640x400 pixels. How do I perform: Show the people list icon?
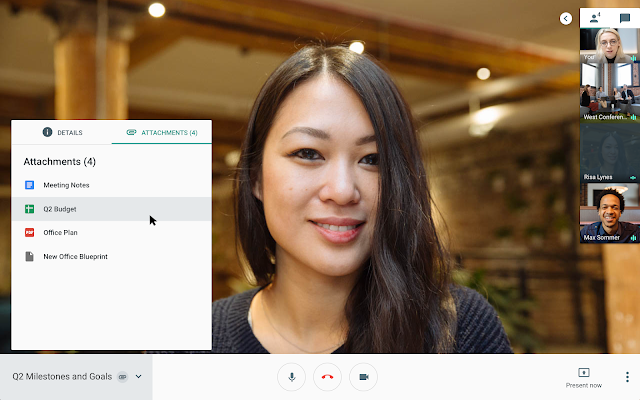(x=595, y=18)
